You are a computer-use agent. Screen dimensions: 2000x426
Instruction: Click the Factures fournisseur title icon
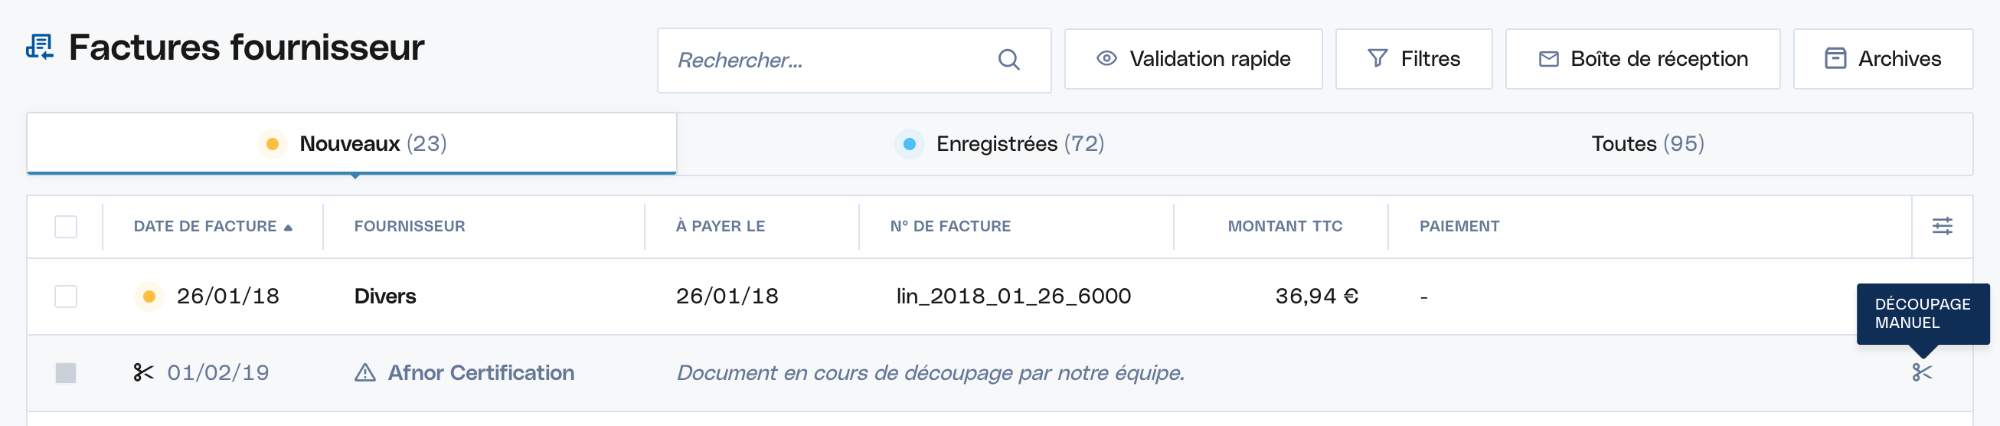[39, 47]
